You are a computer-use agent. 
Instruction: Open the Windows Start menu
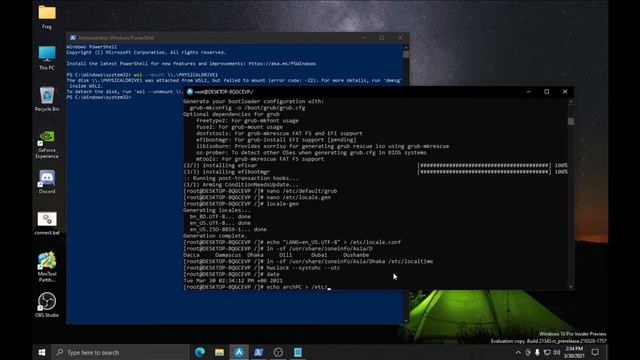[42, 352]
